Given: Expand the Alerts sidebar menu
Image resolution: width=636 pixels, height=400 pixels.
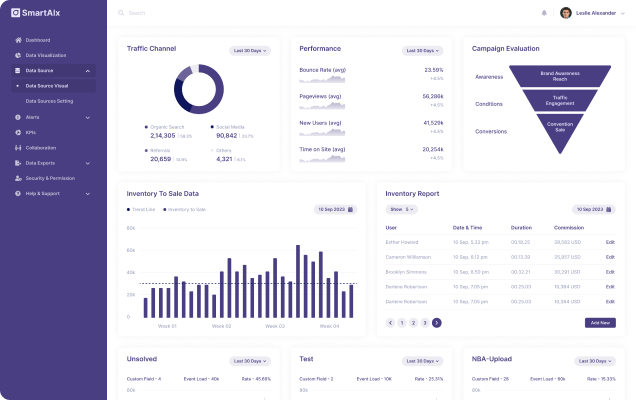Looking at the screenshot, I should point(88,117).
